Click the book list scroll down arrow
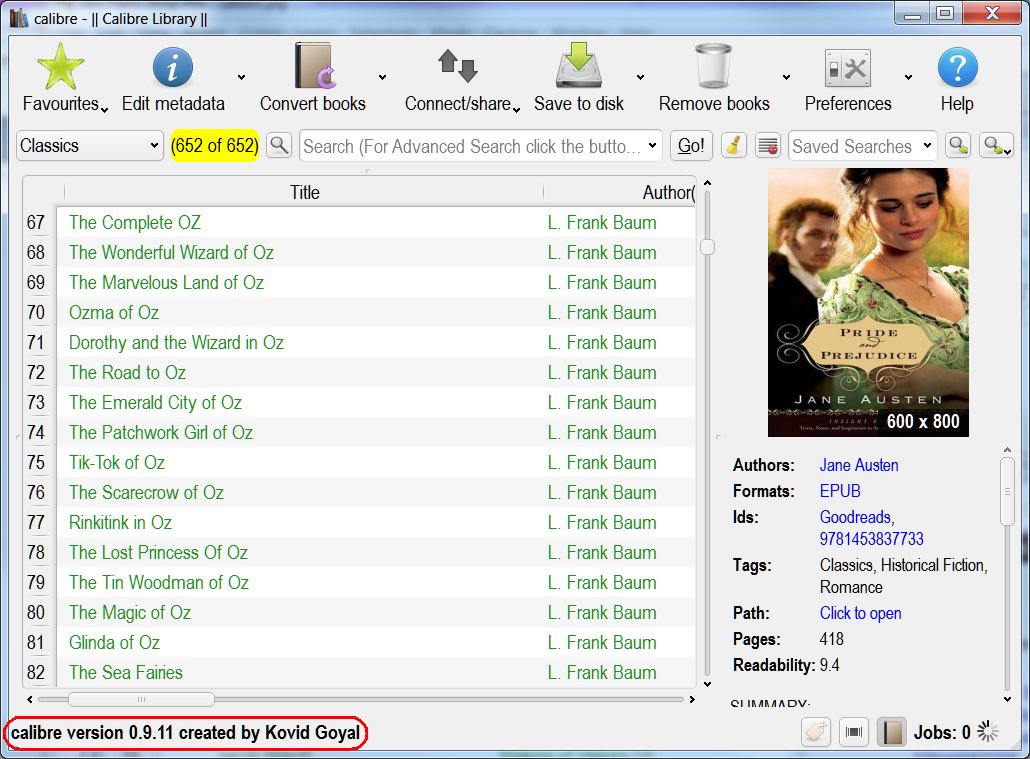1030x759 pixels. [x=707, y=684]
